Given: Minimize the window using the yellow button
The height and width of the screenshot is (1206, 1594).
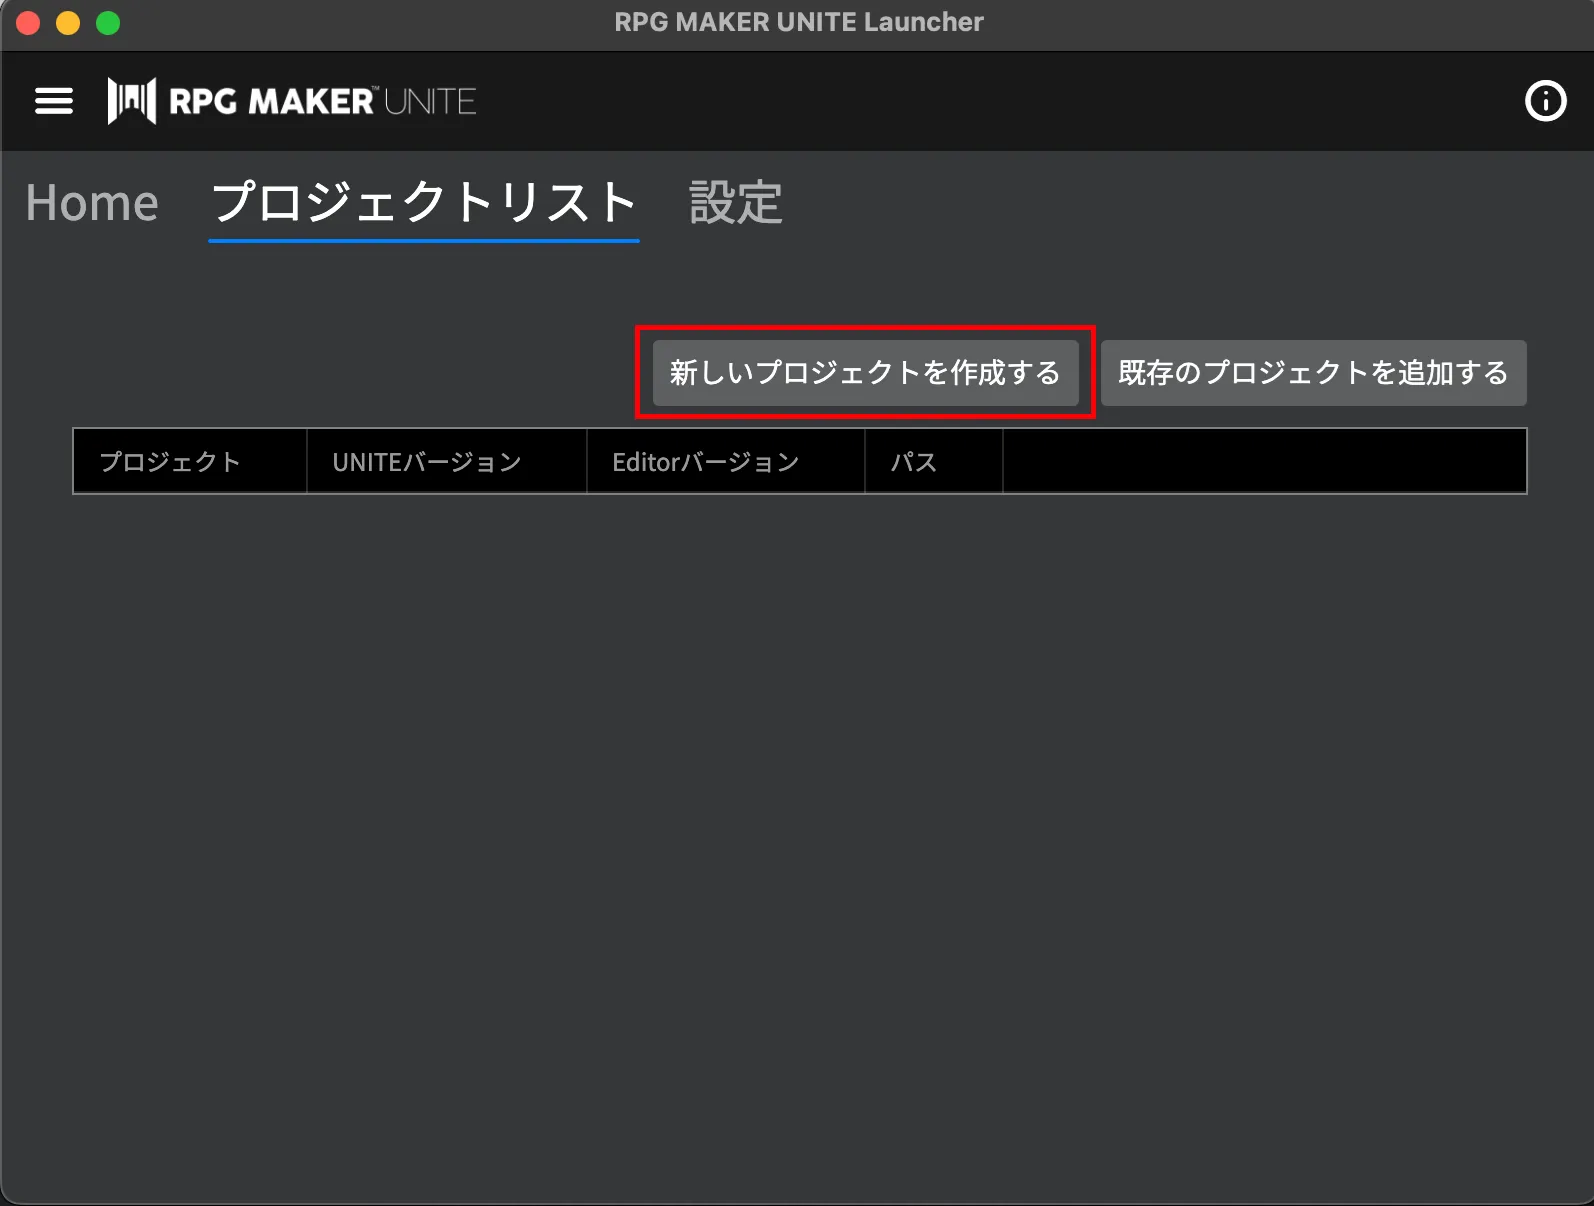Looking at the screenshot, I should [68, 23].
